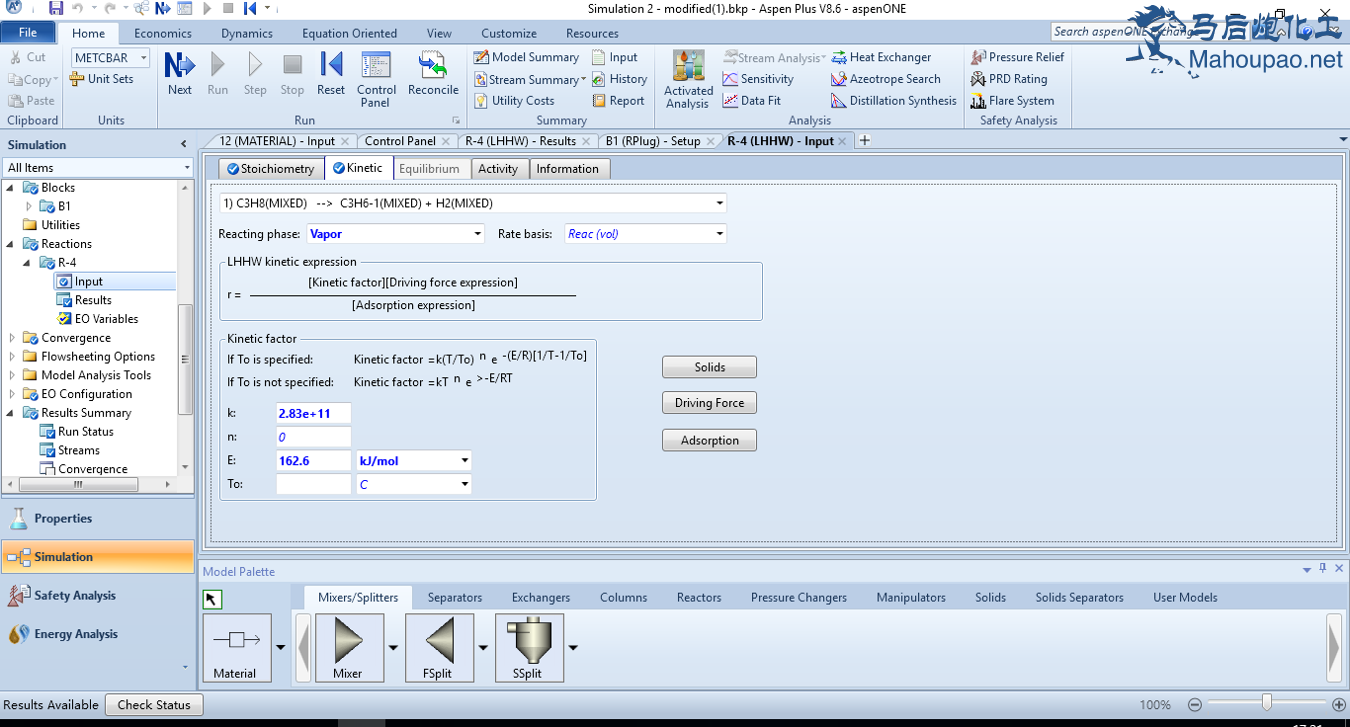Open the Input summary
Screen dimensions: 1350x727
tap(614, 57)
